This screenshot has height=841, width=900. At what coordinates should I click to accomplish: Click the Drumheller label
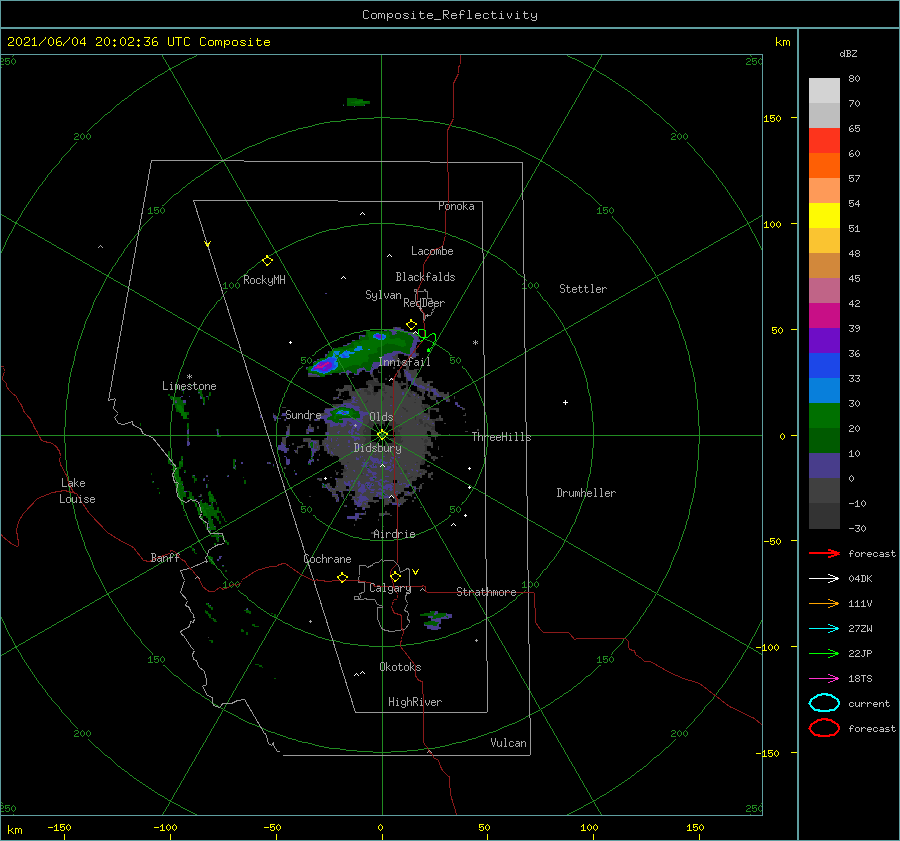pyautogui.click(x=585, y=493)
